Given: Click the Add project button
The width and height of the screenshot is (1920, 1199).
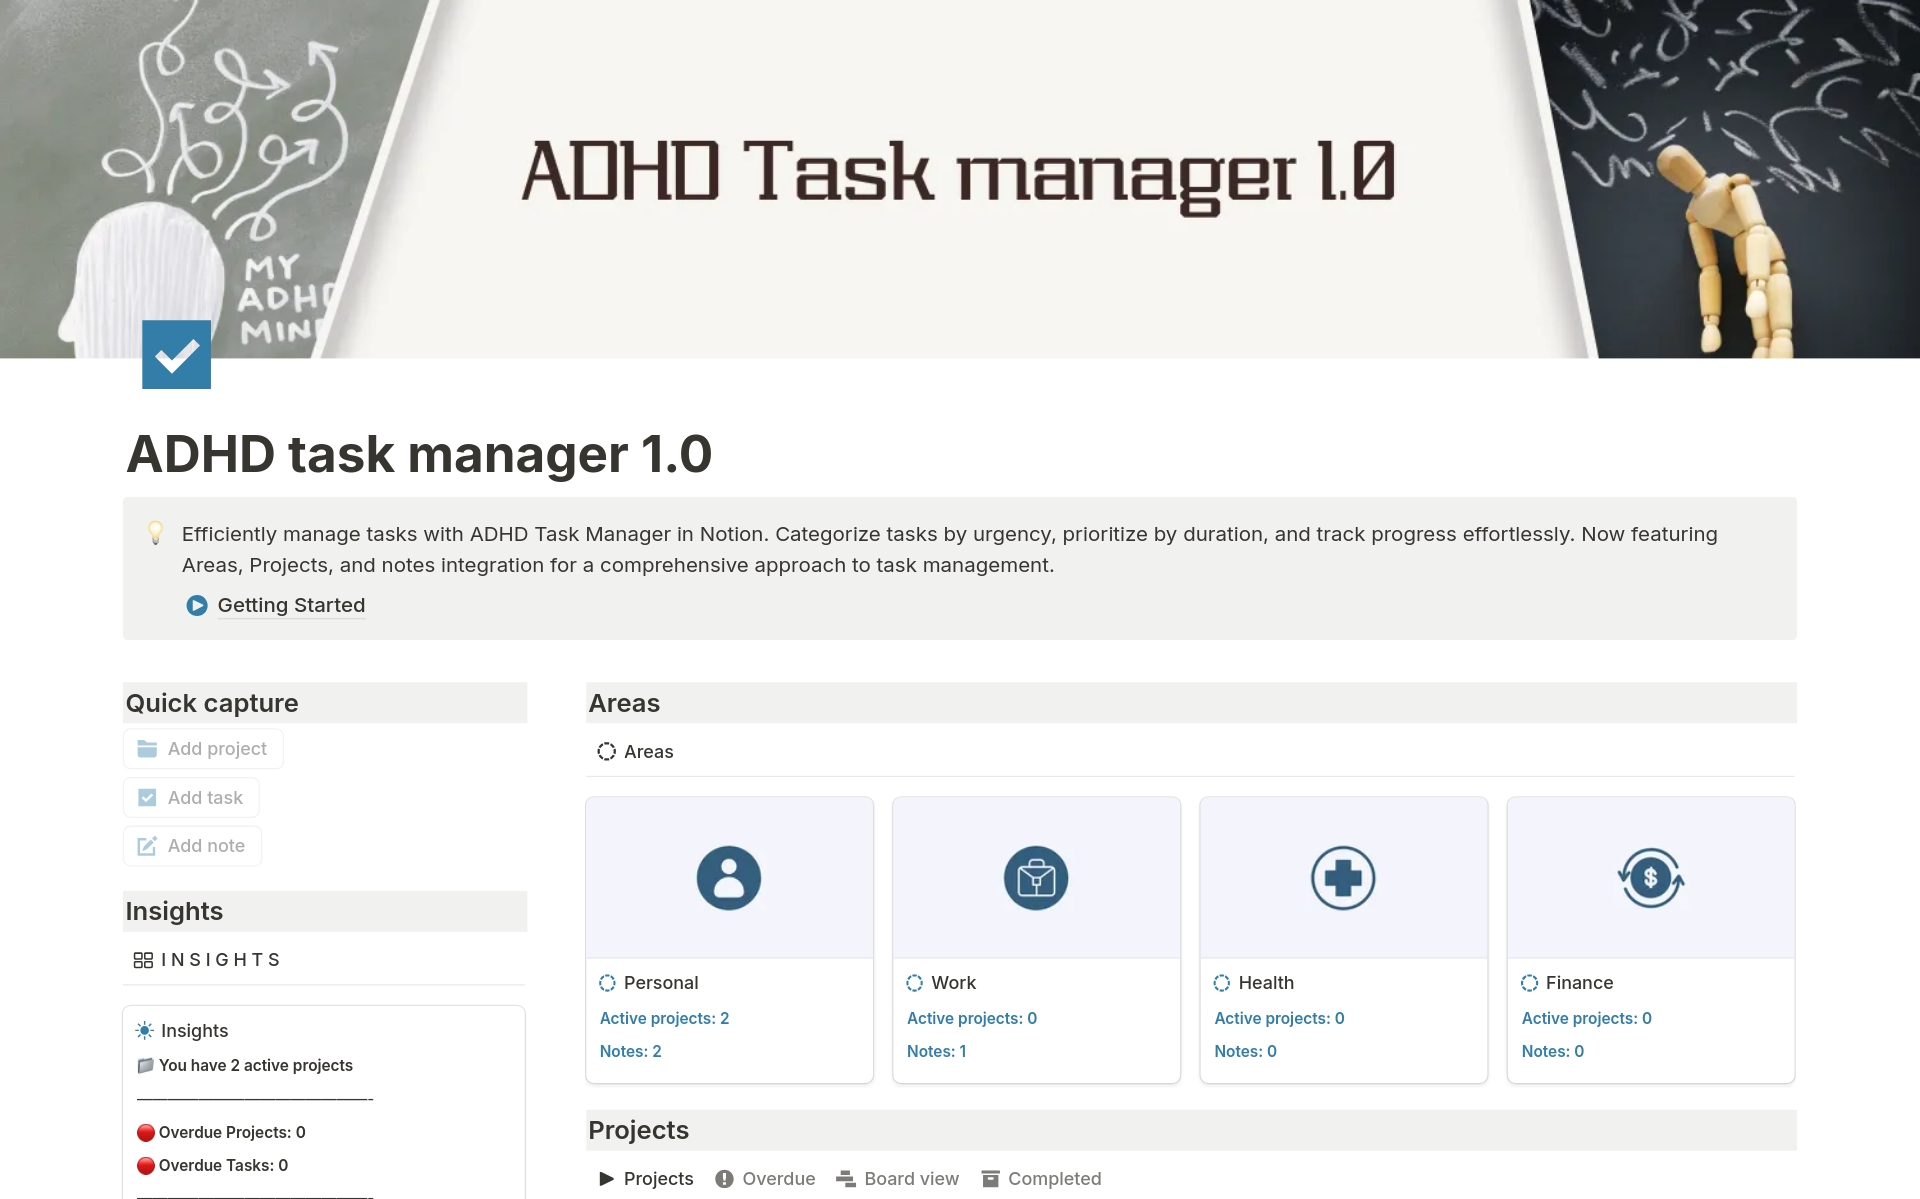Looking at the screenshot, I should coord(203,748).
